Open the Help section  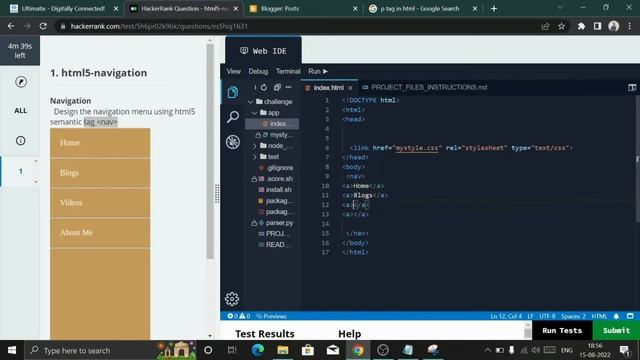coord(349,334)
